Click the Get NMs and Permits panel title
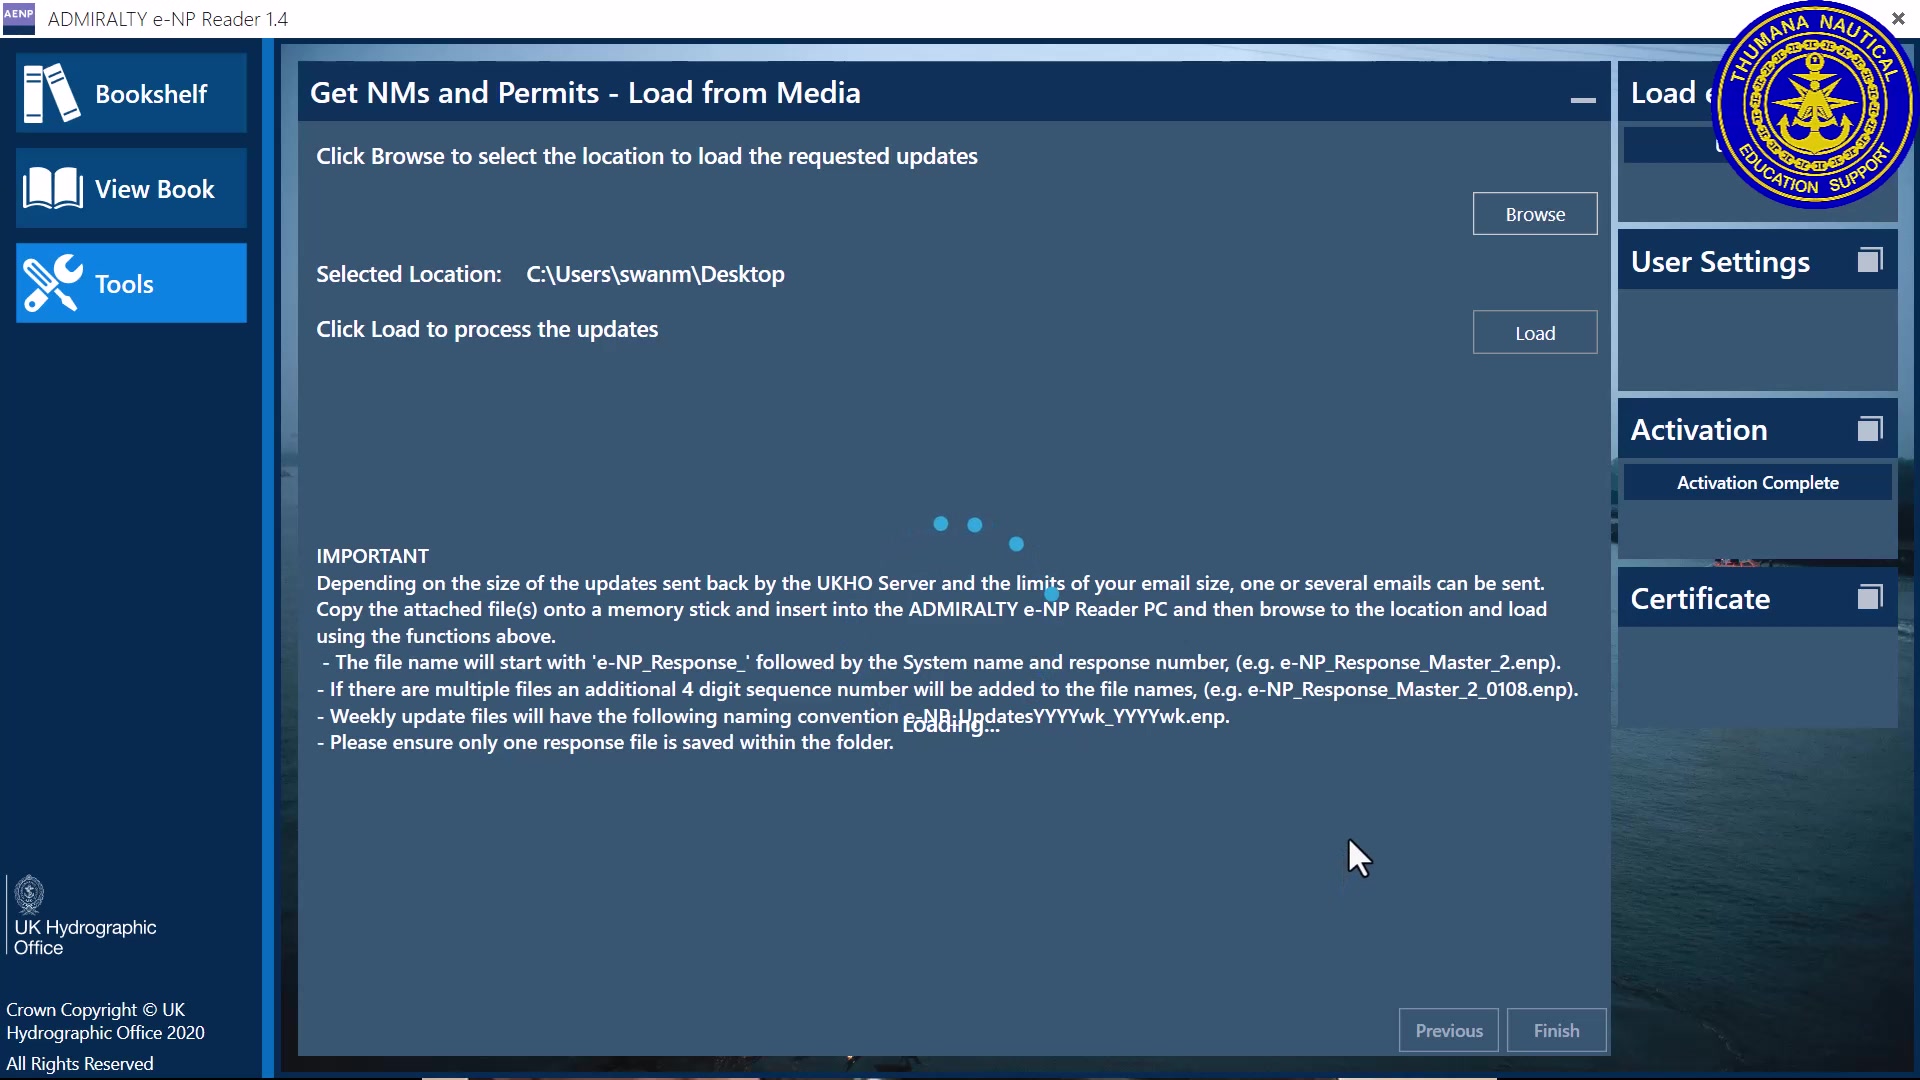This screenshot has width=1920, height=1080. point(585,93)
